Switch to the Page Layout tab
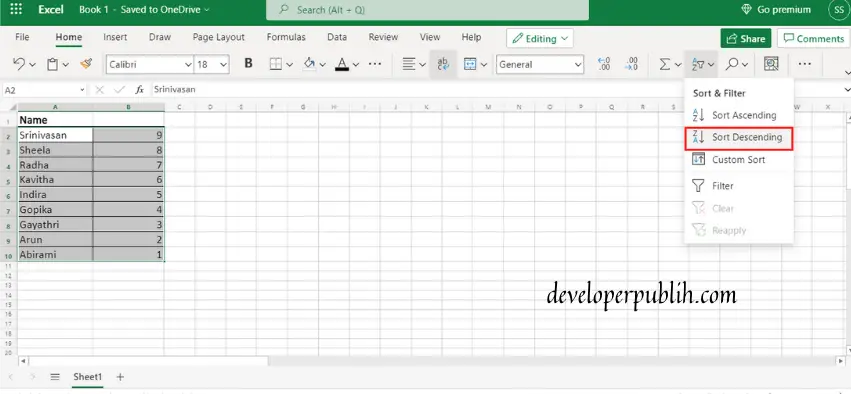This screenshot has height=394, width=851. pyautogui.click(x=219, y=37)
